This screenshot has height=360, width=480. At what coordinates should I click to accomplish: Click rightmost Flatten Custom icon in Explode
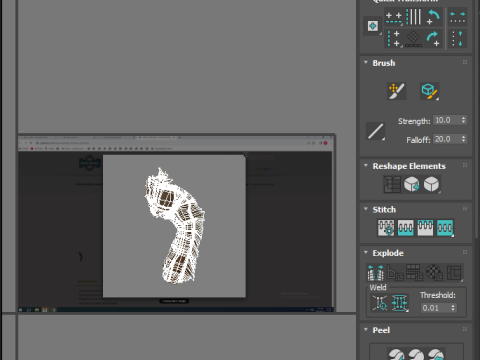(x=454, y=273)
